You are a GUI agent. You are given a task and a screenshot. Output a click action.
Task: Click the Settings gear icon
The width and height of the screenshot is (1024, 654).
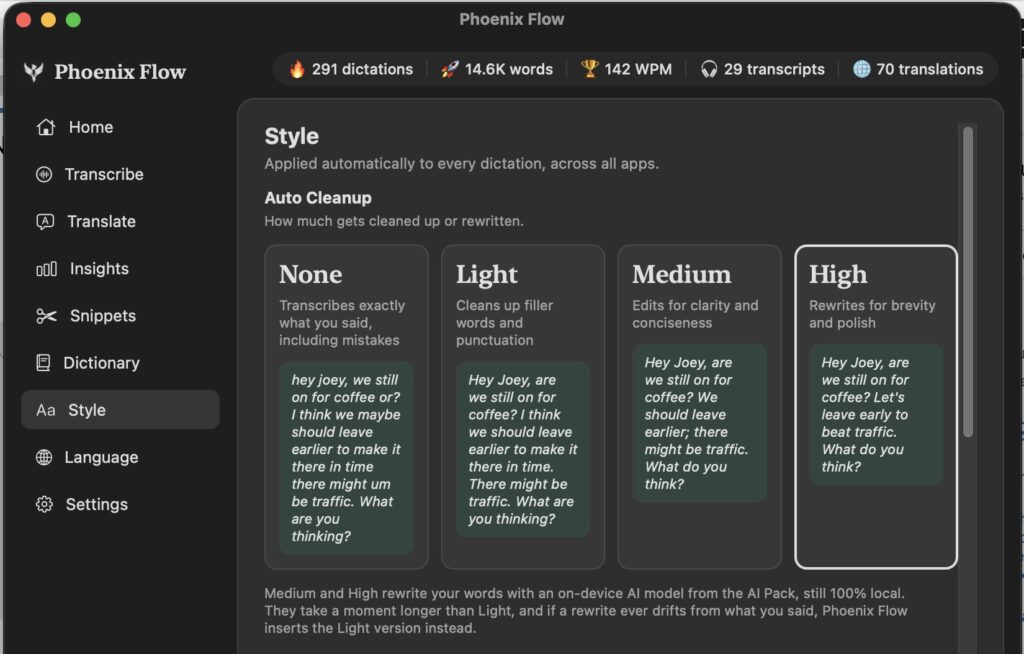pos(44,504)
